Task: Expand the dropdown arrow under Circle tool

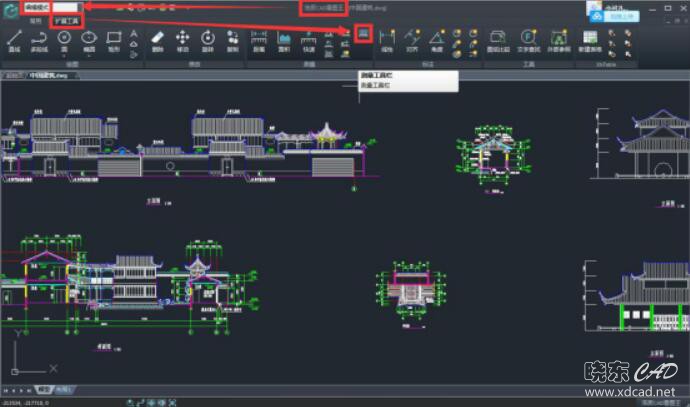Action: tap(64, 55)
